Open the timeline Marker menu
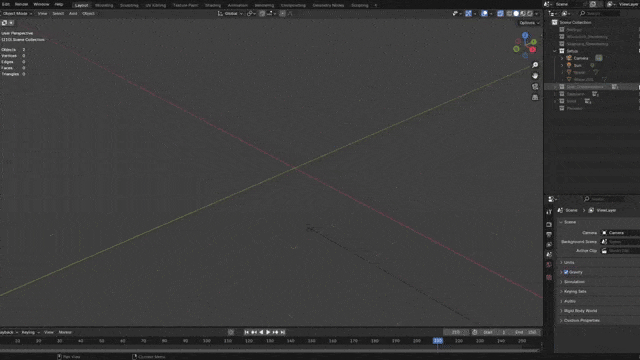640x360 pixels. coord(65,332)
